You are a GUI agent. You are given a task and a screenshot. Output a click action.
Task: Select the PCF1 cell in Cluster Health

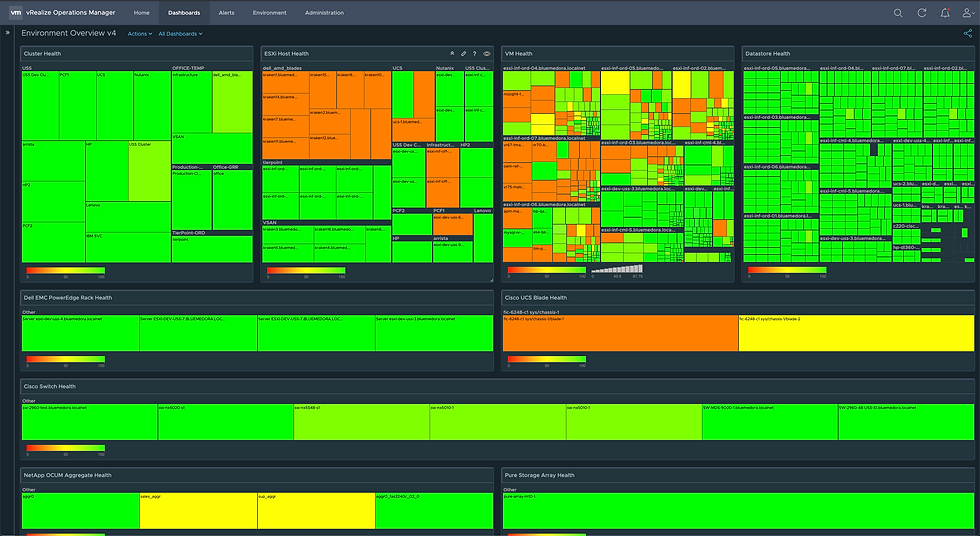78,106
